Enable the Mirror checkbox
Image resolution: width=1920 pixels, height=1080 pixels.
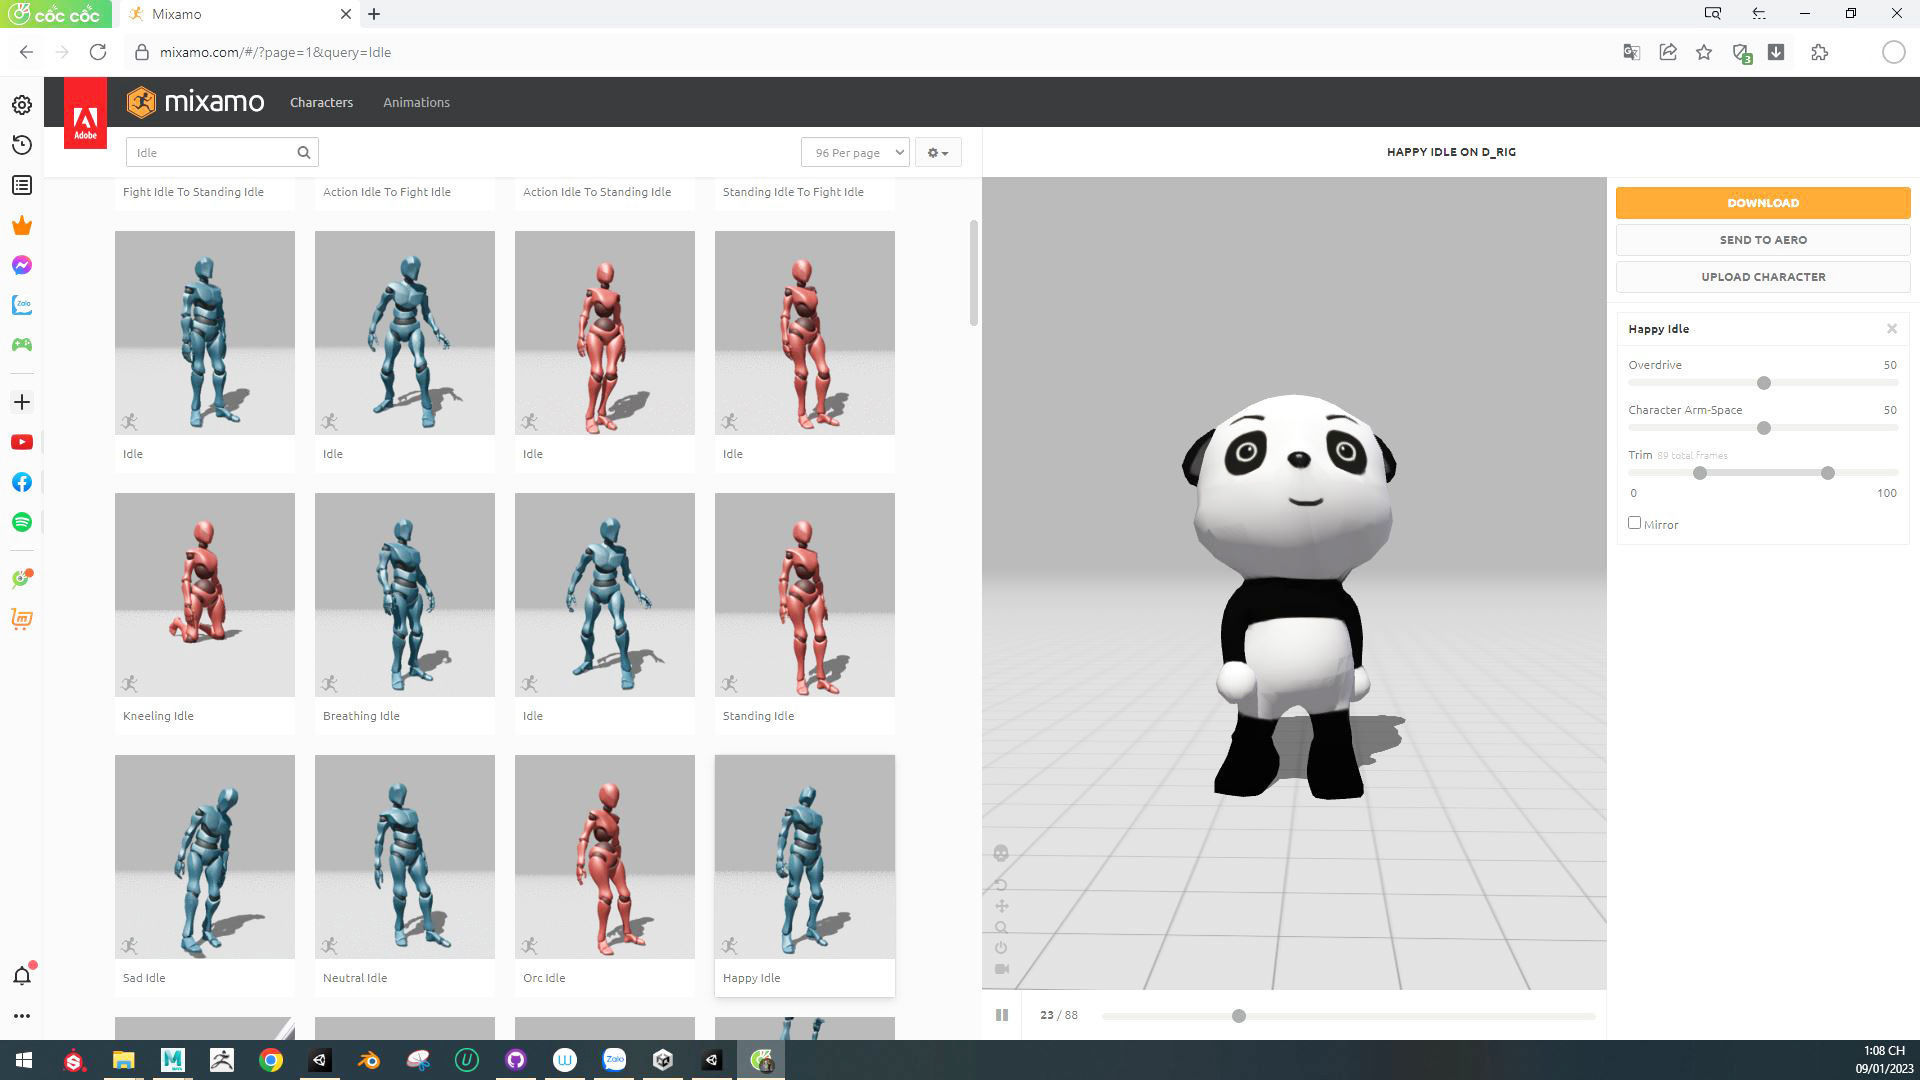point(1634,523)
